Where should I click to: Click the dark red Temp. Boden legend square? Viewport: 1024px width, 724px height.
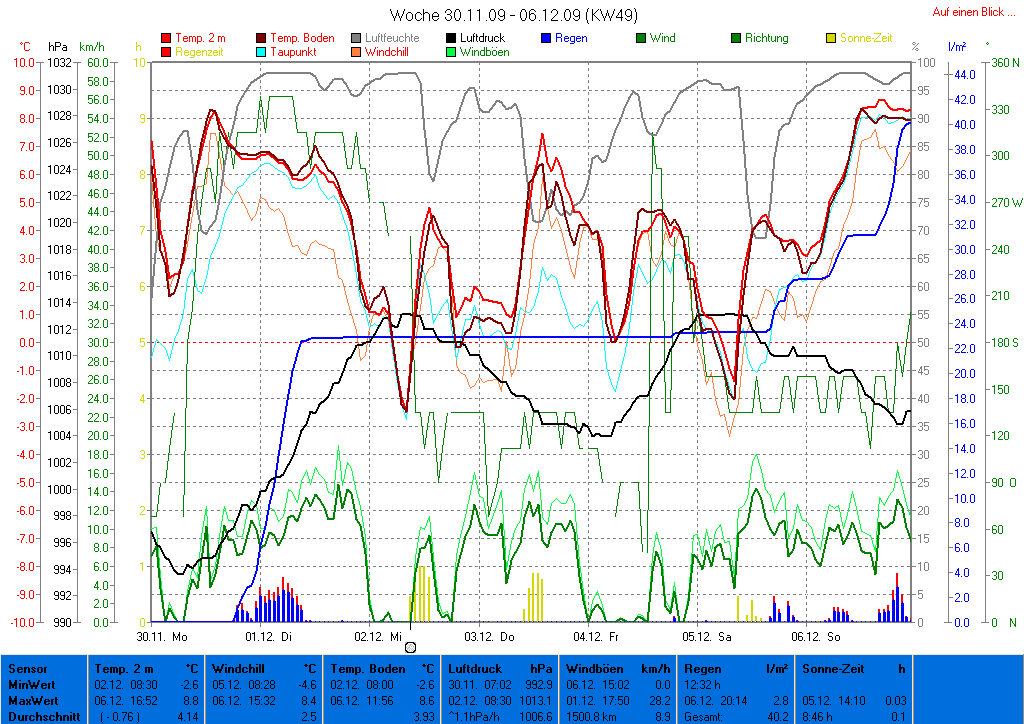tap(262, 39)
